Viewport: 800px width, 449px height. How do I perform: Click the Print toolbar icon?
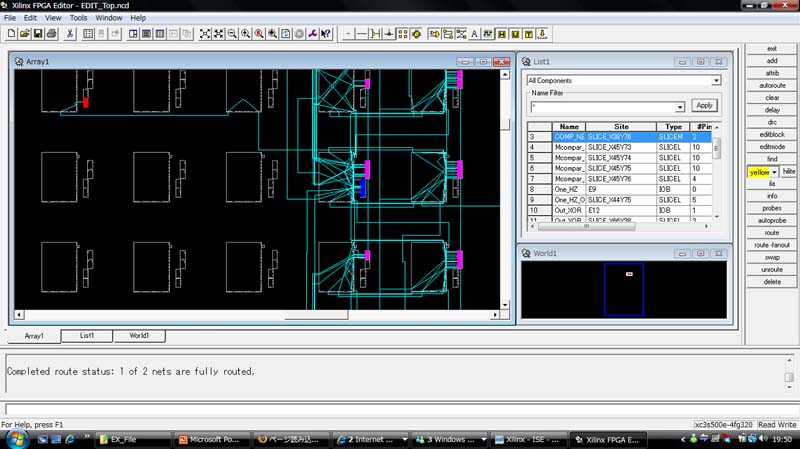coord(52,34)
